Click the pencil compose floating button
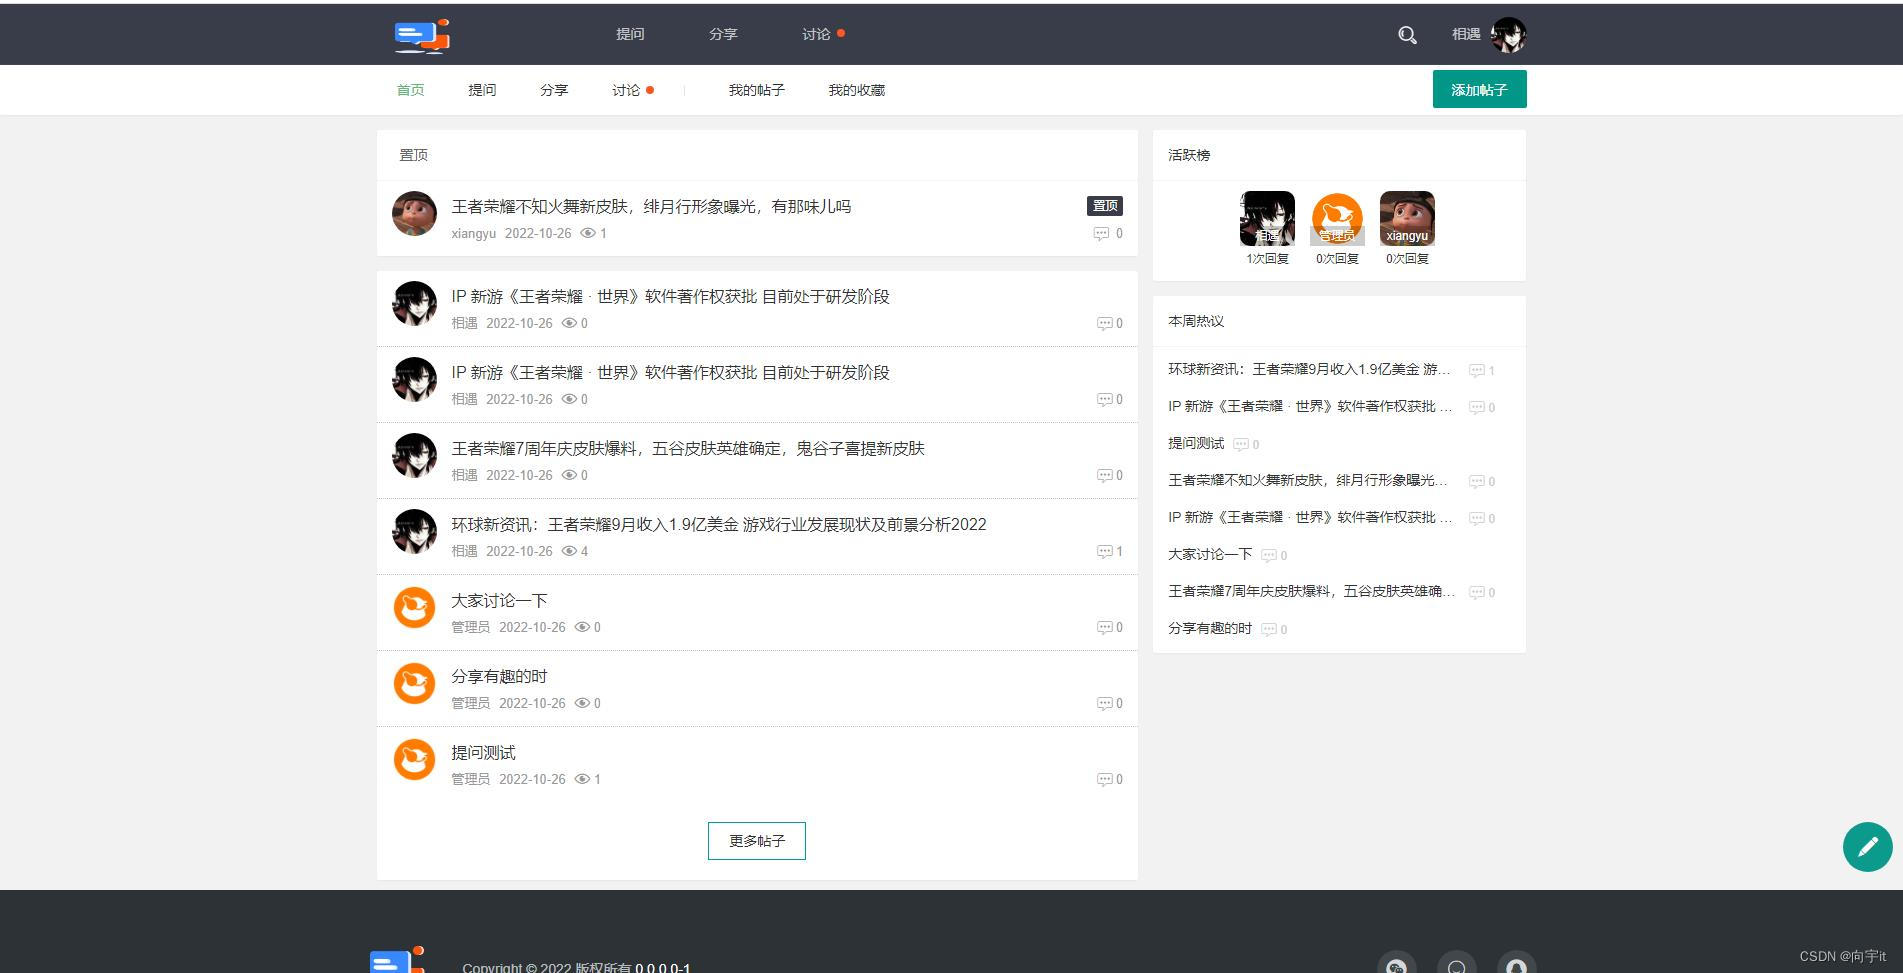The width and height of the screenshot is (1903, 973). pyautogui.click(x=1866, y=846)
